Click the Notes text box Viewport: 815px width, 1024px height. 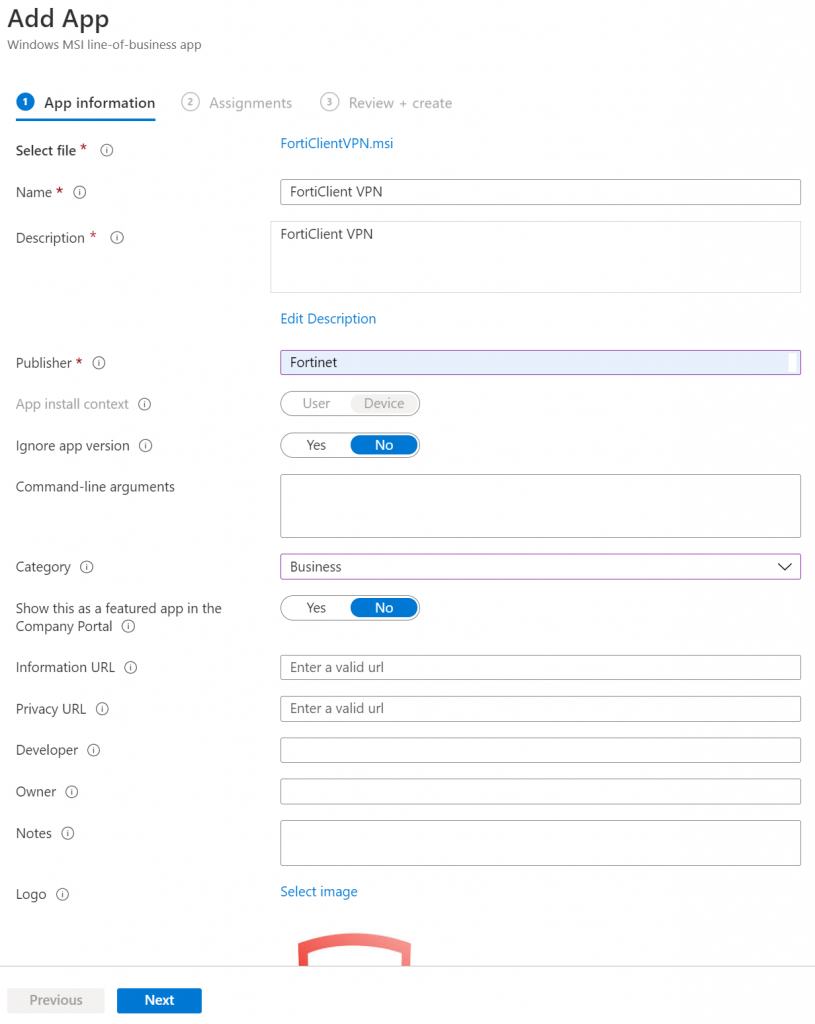(540, 843)
